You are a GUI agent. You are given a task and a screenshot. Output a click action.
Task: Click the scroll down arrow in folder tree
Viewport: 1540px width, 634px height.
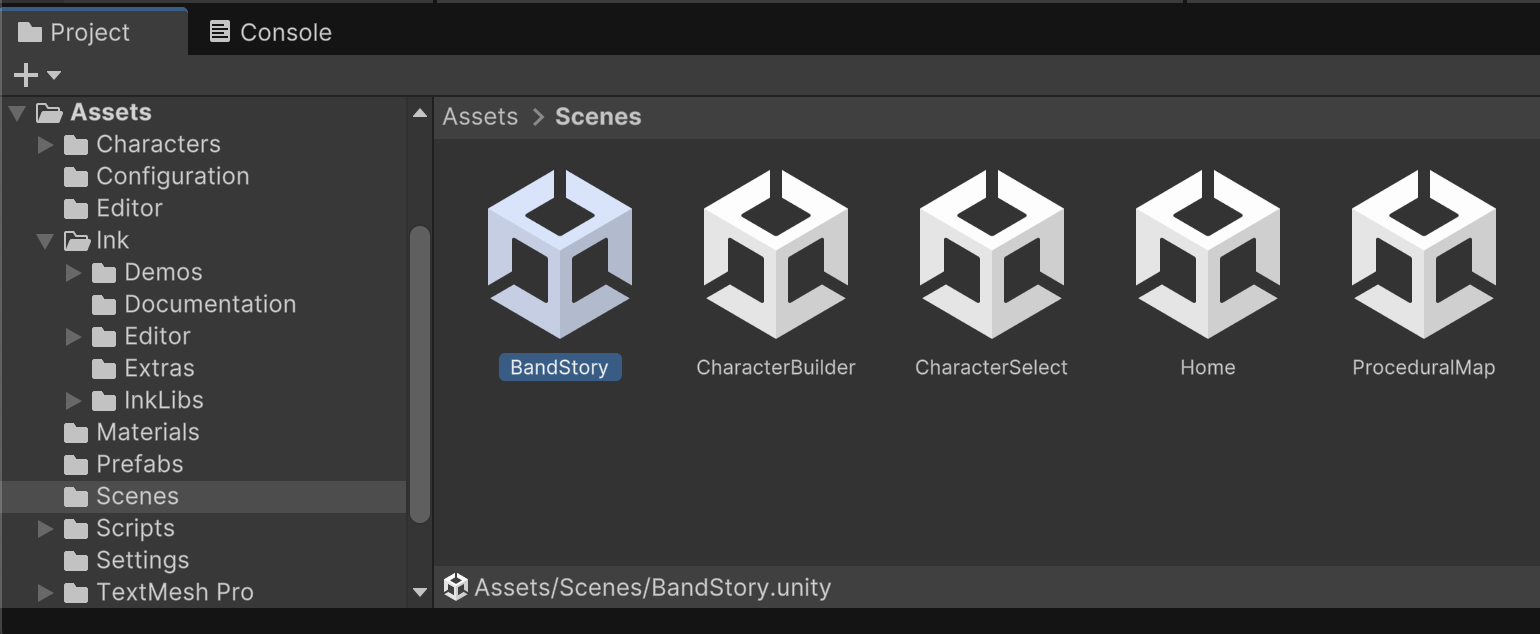(x=420, y=593)
